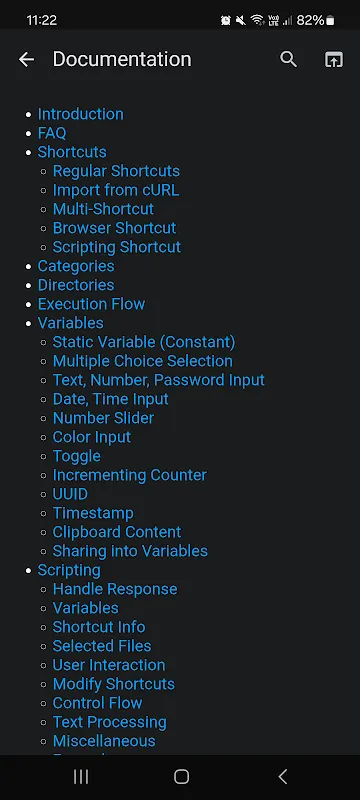Open the FAQ link
This screenshot has width=360, height=800.
click(x=52, y=133)
